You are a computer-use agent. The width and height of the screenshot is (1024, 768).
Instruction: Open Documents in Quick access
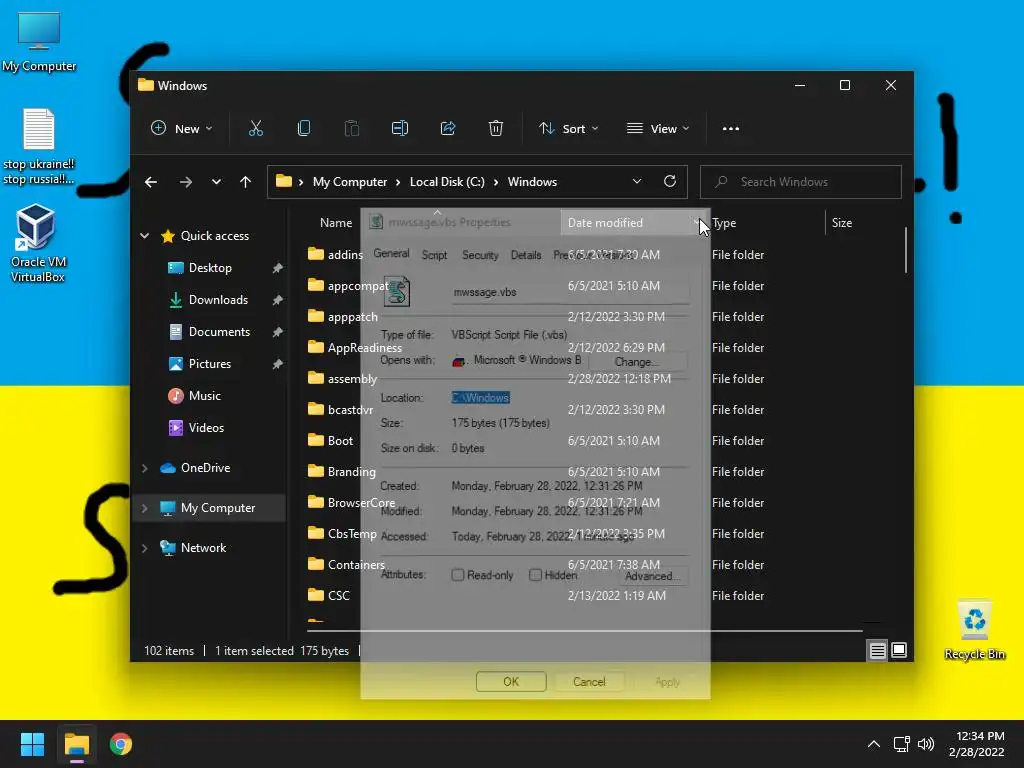219,332
